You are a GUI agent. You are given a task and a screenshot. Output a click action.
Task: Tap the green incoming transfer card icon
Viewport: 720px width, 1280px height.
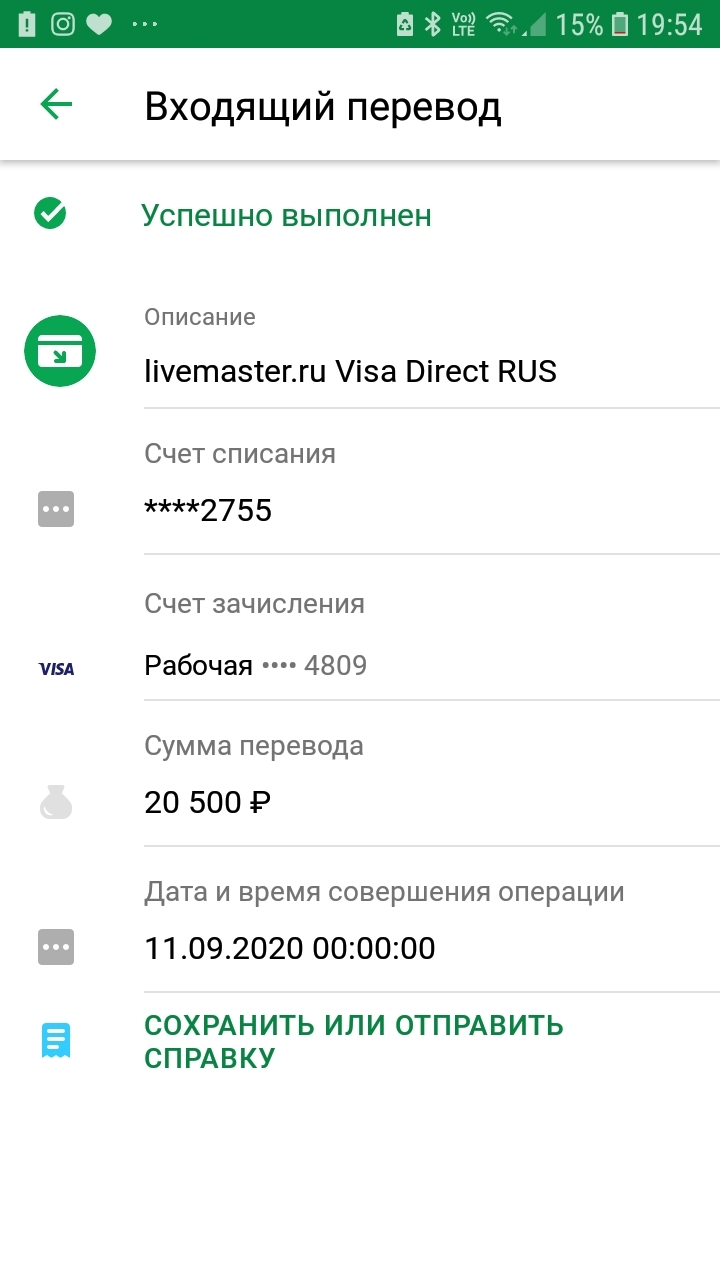[60, 351]
